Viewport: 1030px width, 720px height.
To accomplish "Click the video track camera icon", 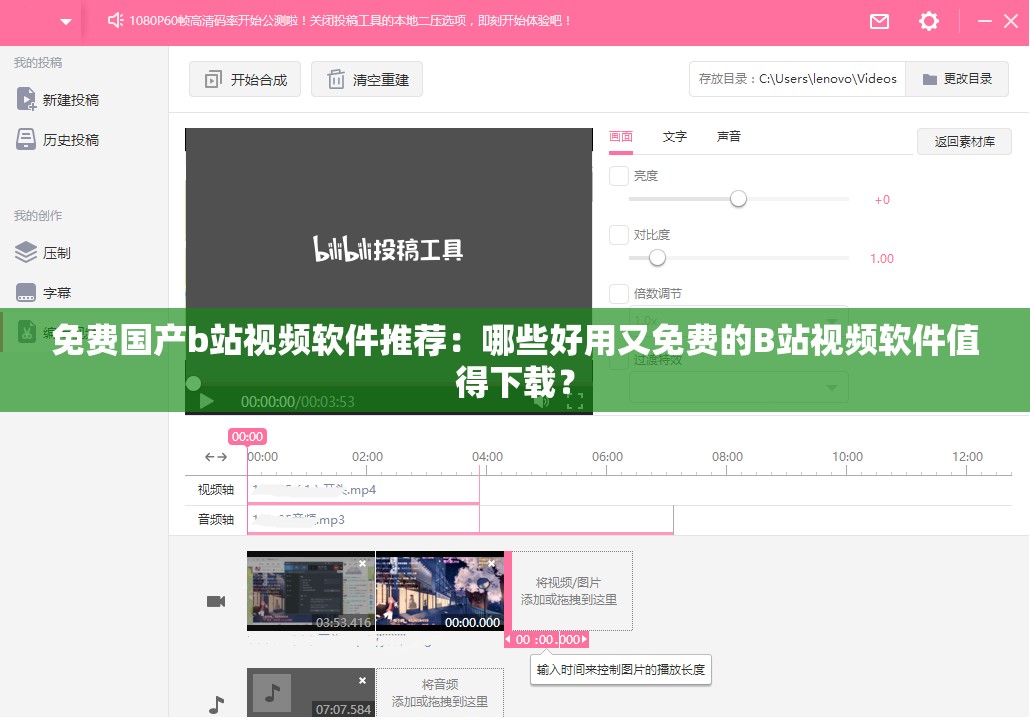I will point(215,601).
